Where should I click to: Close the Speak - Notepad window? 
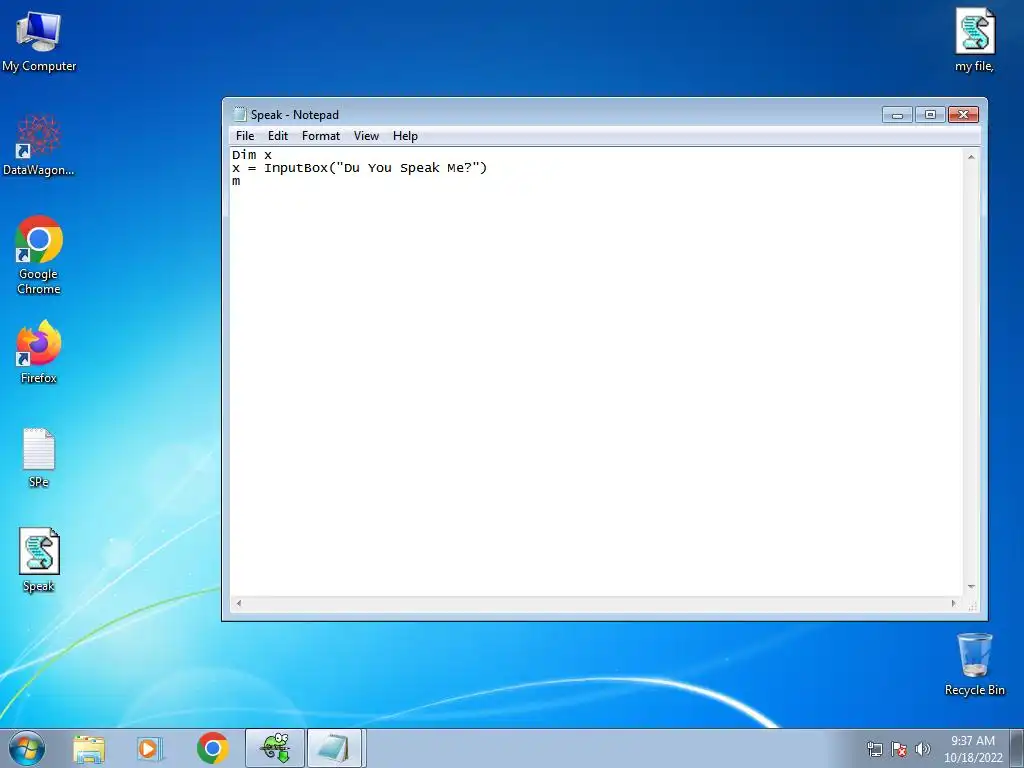963,115
